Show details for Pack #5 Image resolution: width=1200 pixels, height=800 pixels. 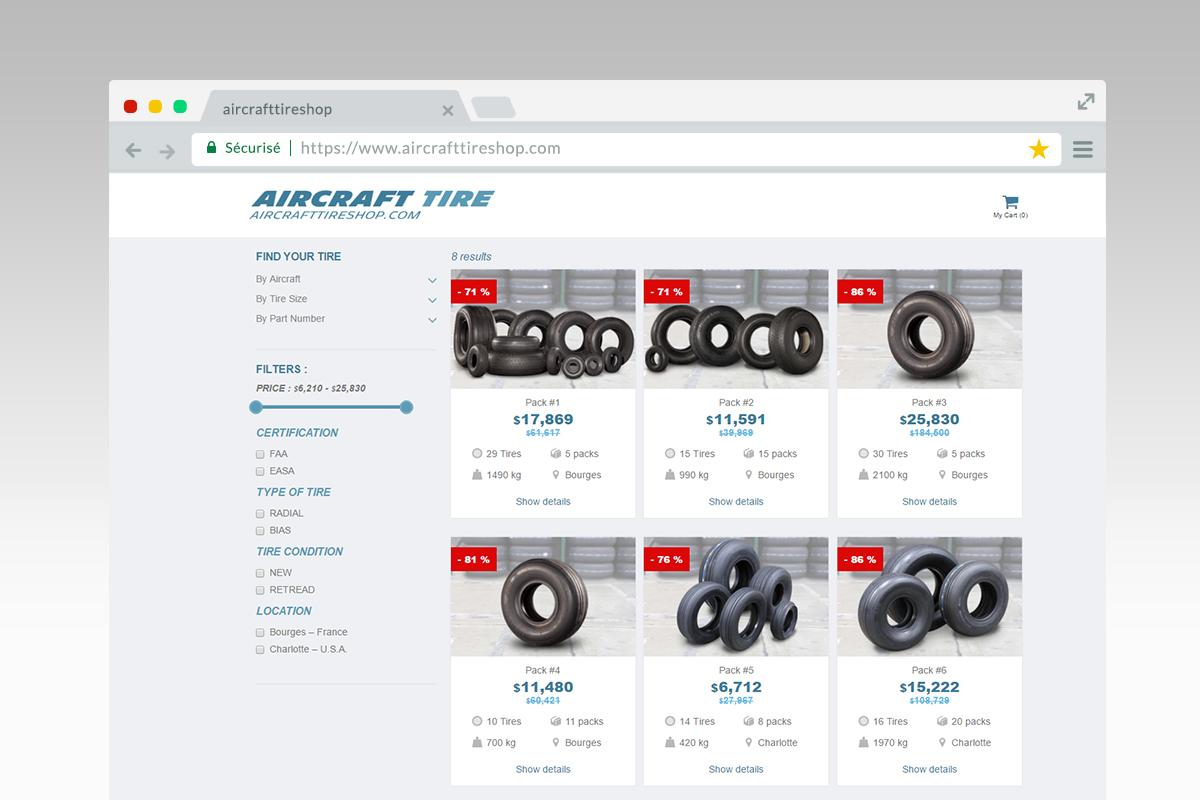point(736,770)
